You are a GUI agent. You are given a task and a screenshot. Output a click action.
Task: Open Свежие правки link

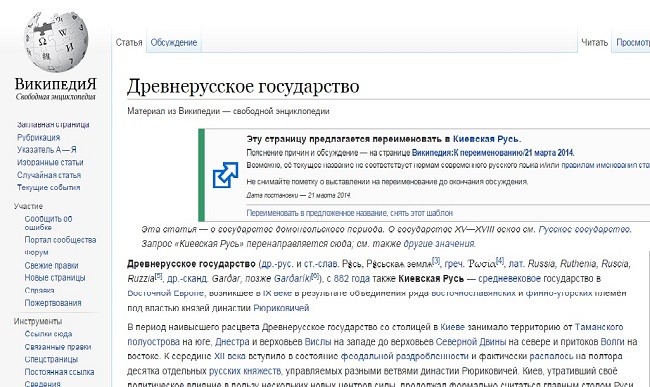pos(51,265)
